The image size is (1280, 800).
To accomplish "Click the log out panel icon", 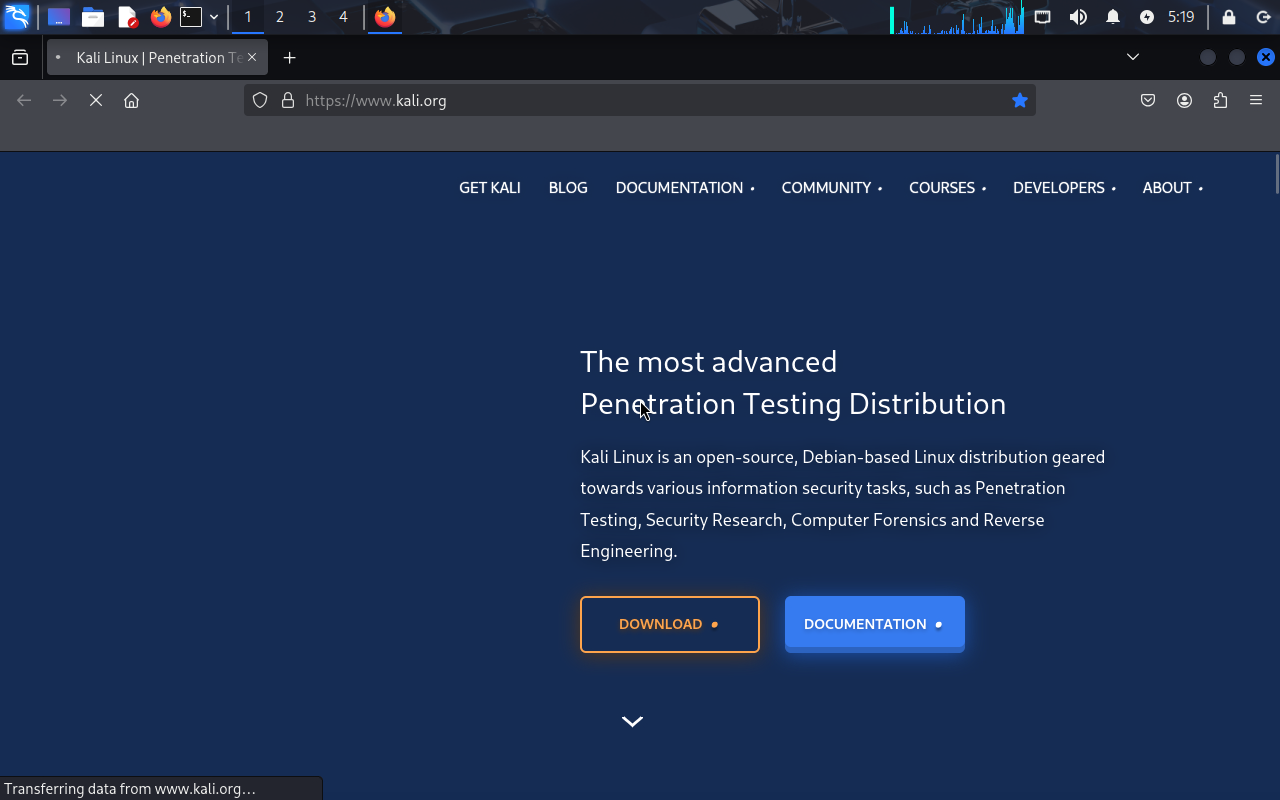I will point(1263,17).
